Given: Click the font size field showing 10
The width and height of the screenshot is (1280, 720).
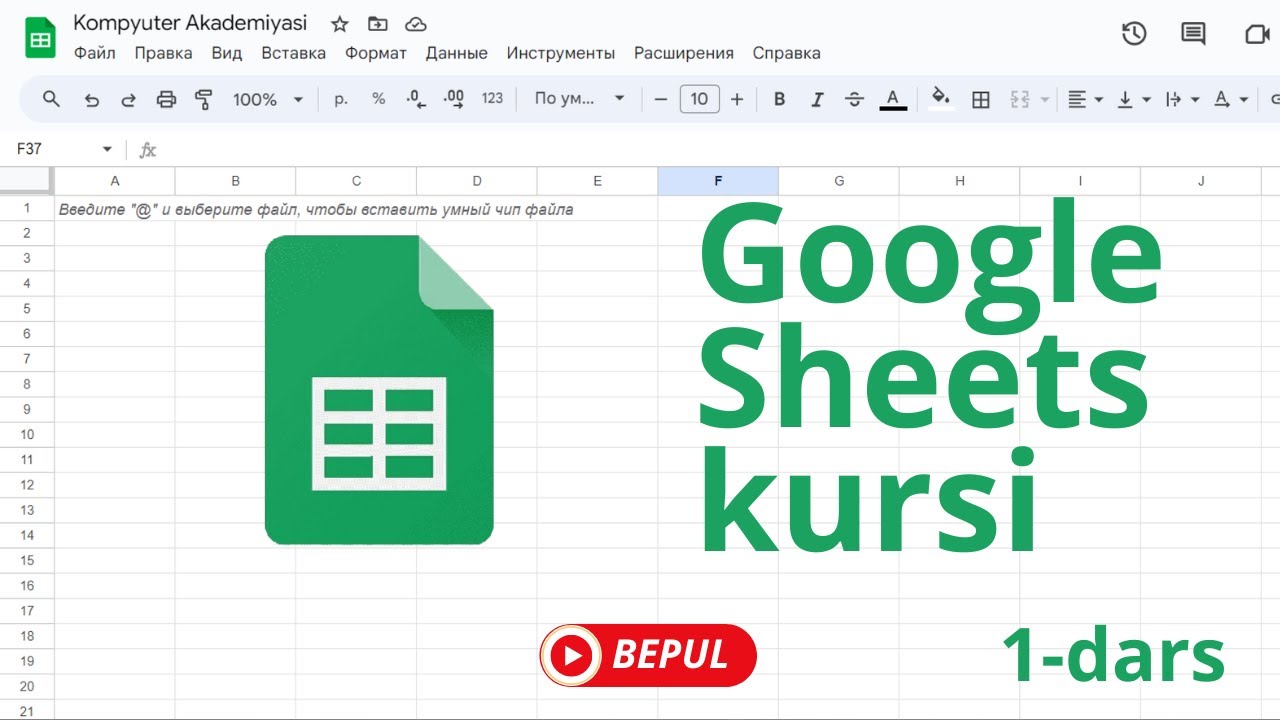Looking at the screenshot, I should click(x=699, y=99).
